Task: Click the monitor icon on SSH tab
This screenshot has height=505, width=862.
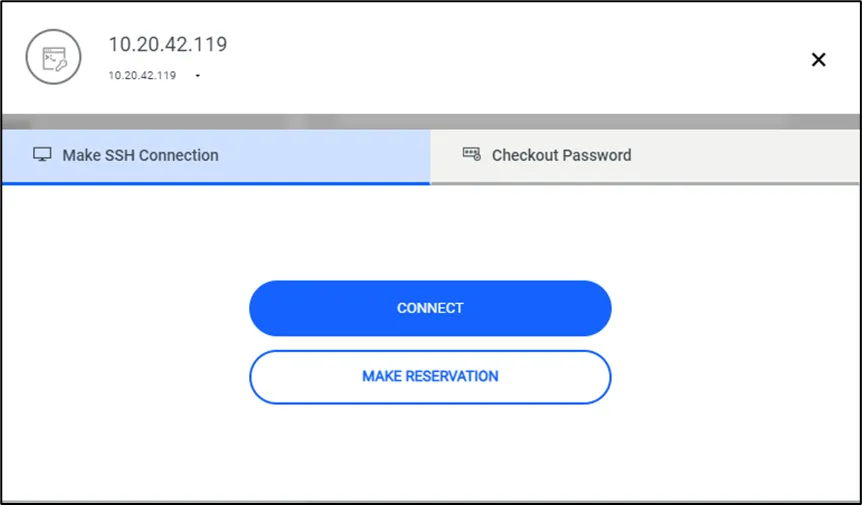Action: [42, 155]
